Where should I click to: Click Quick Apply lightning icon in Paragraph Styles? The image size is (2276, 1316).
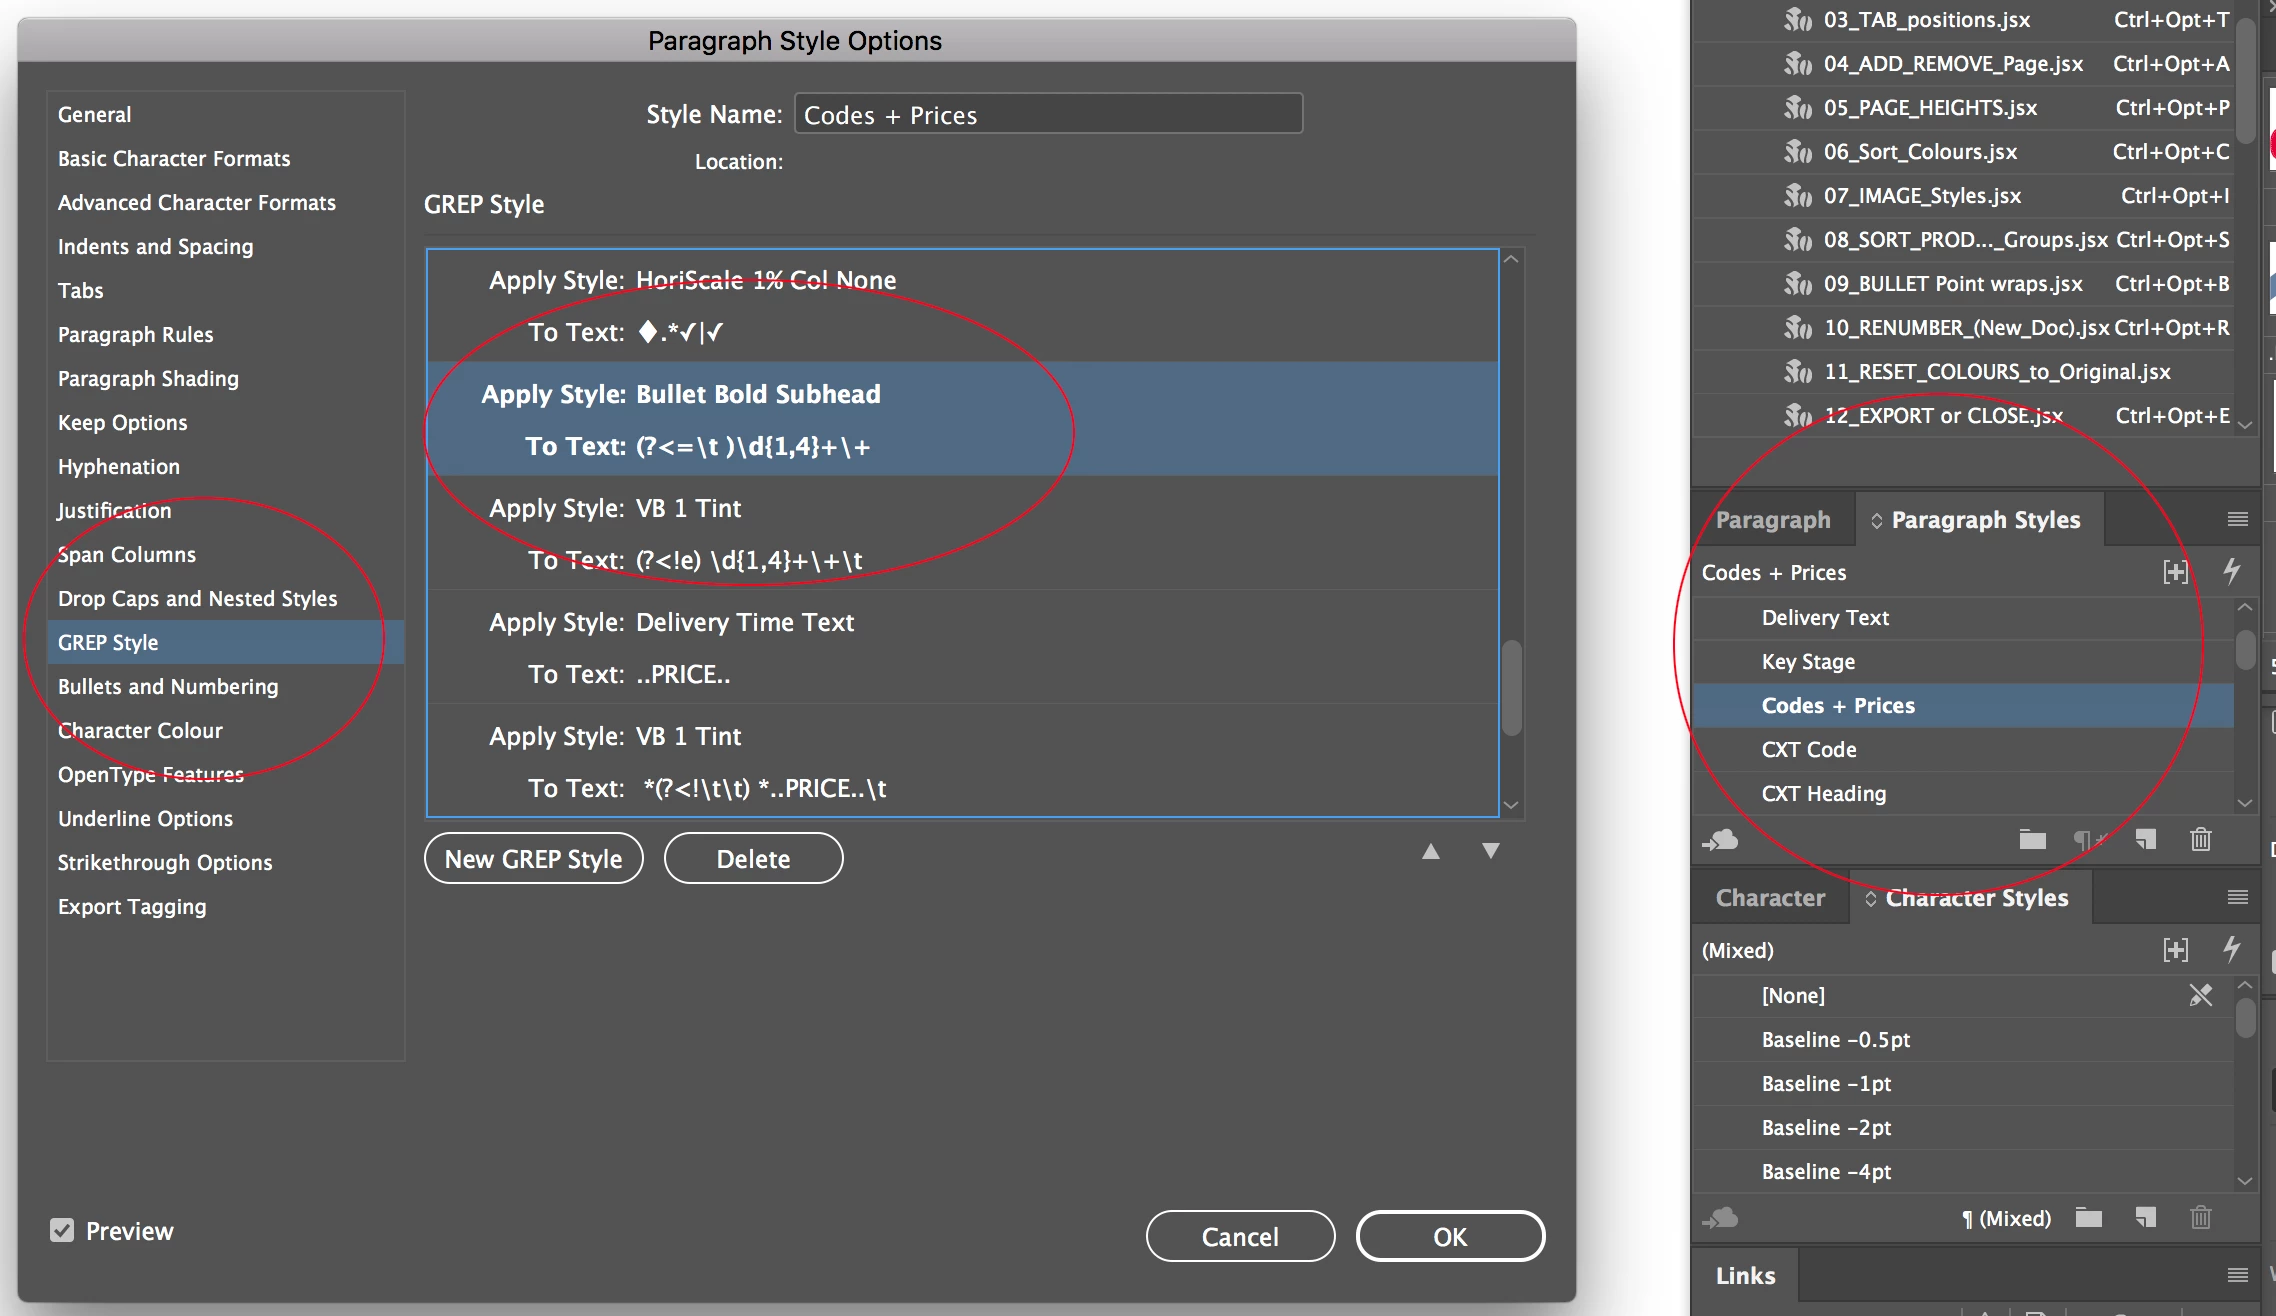(2231, 572)
